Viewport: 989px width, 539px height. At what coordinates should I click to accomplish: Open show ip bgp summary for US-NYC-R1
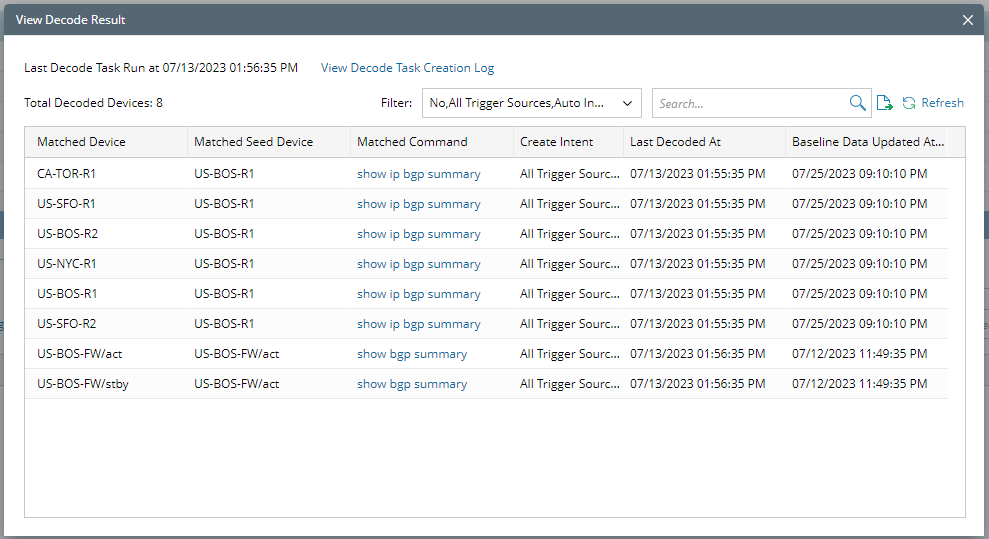[419, 264]
